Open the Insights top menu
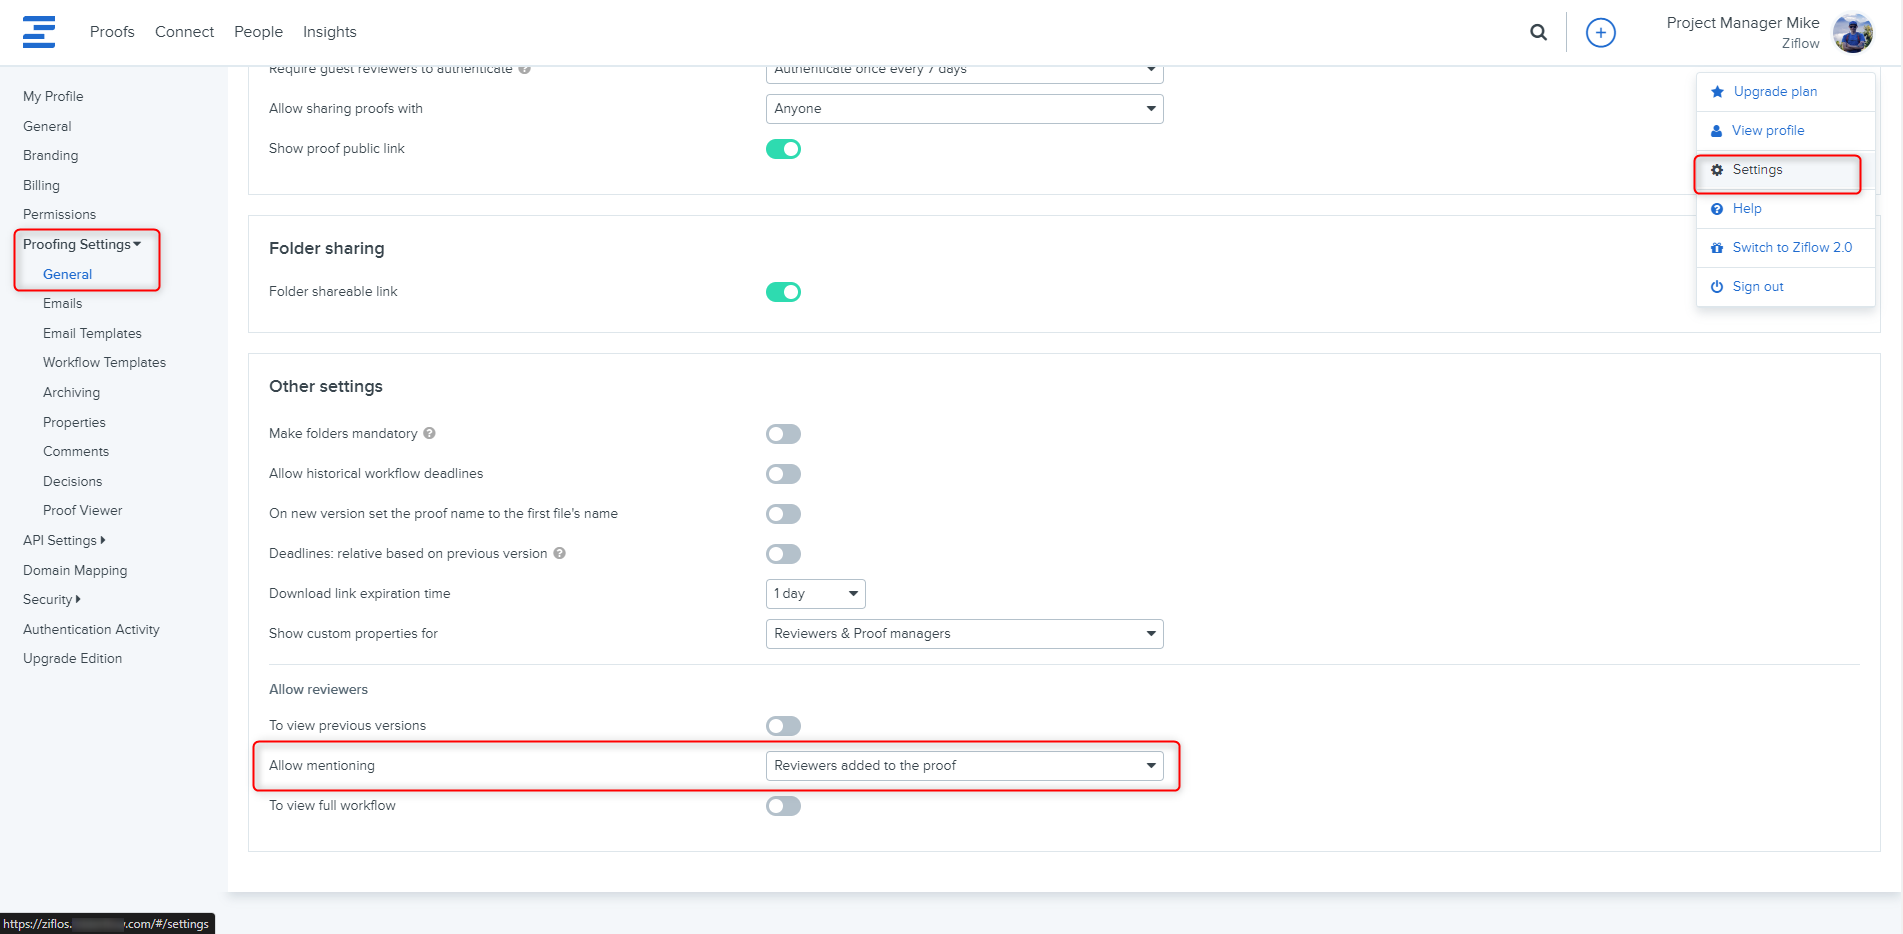The width and height of the screenshot is (1903, 934). tap(330, 32)
